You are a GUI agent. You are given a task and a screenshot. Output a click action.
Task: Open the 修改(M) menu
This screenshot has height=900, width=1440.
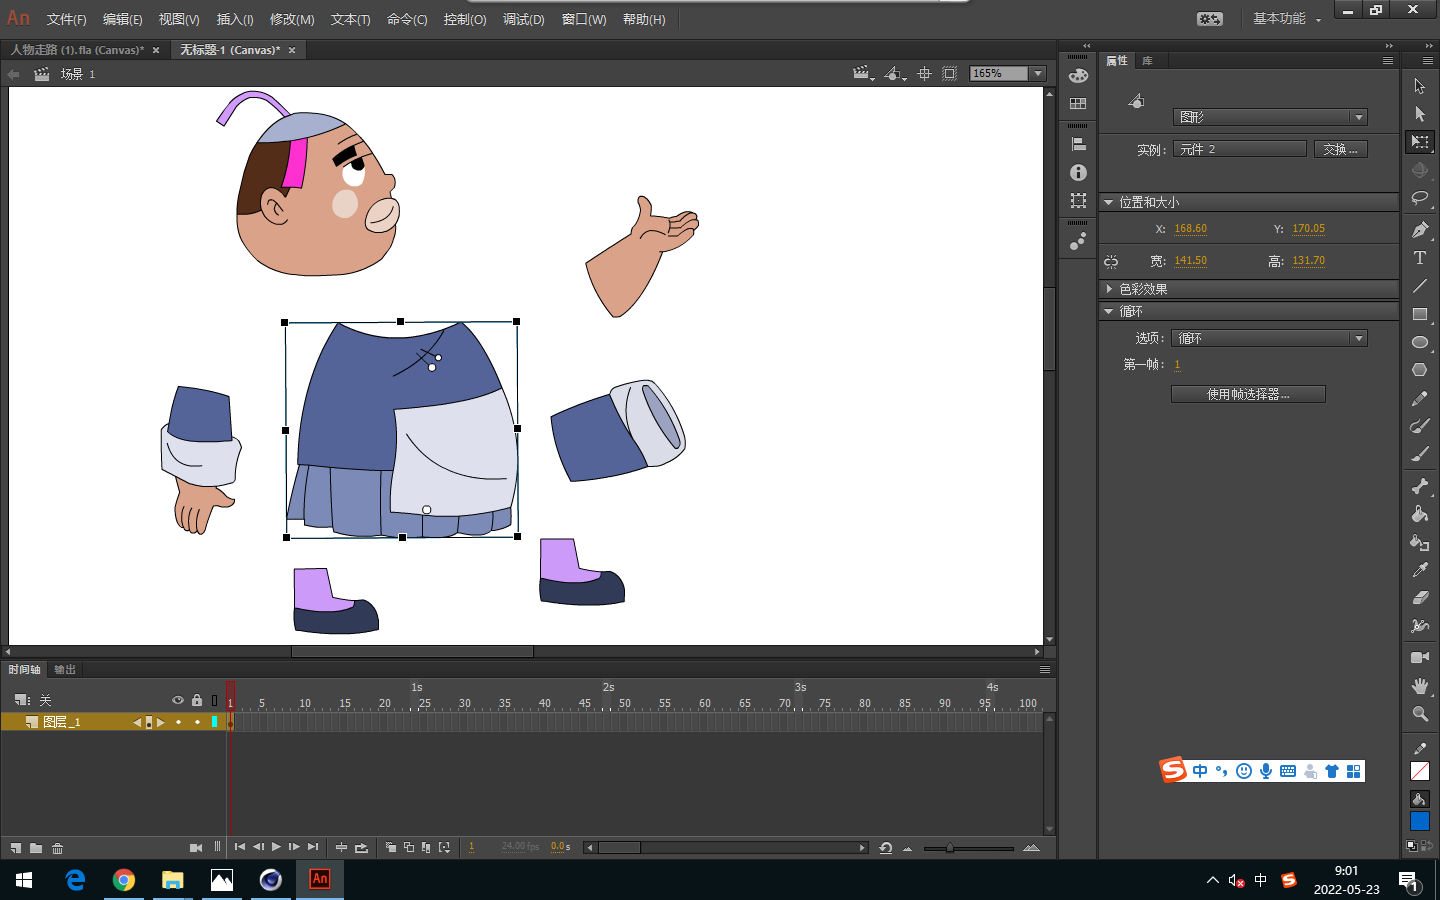coord(292,19)
